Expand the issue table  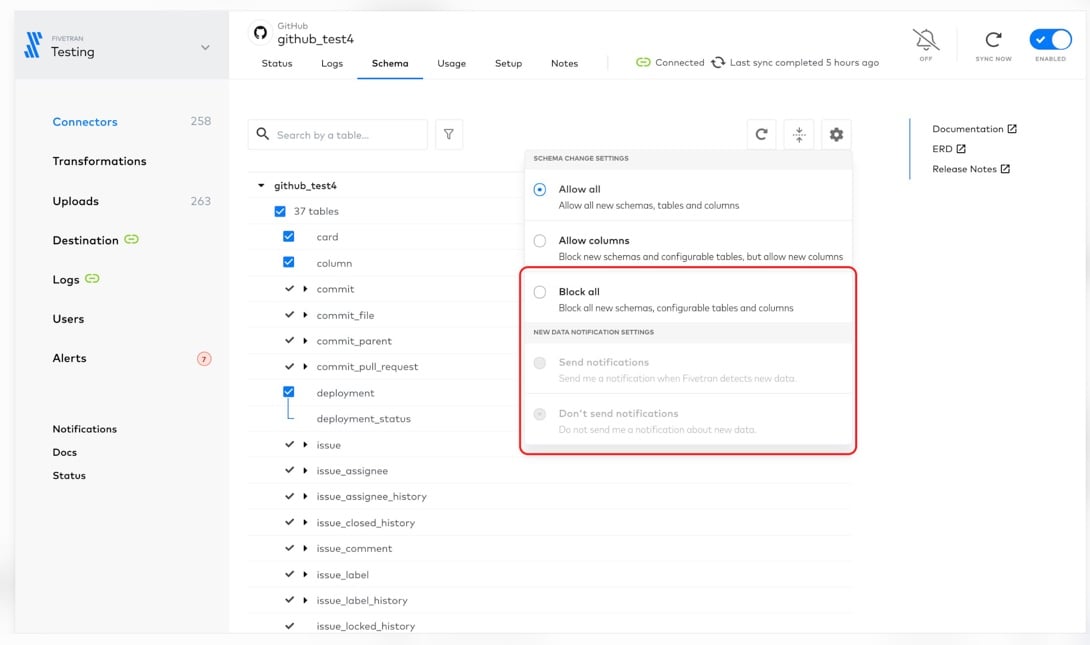click(305, 445)
